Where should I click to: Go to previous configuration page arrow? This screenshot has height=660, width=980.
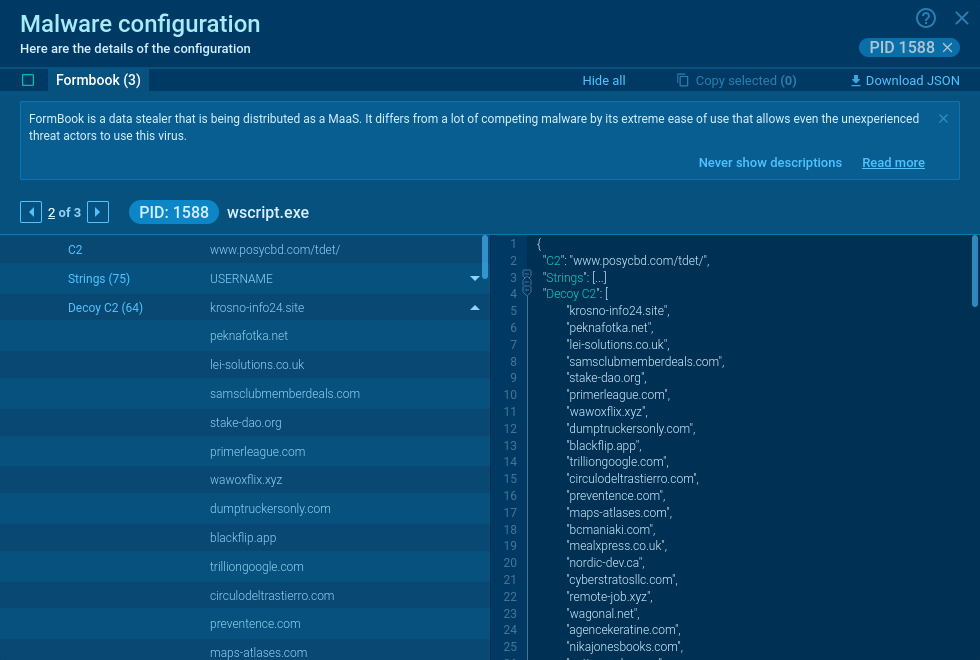pos(31,212)
